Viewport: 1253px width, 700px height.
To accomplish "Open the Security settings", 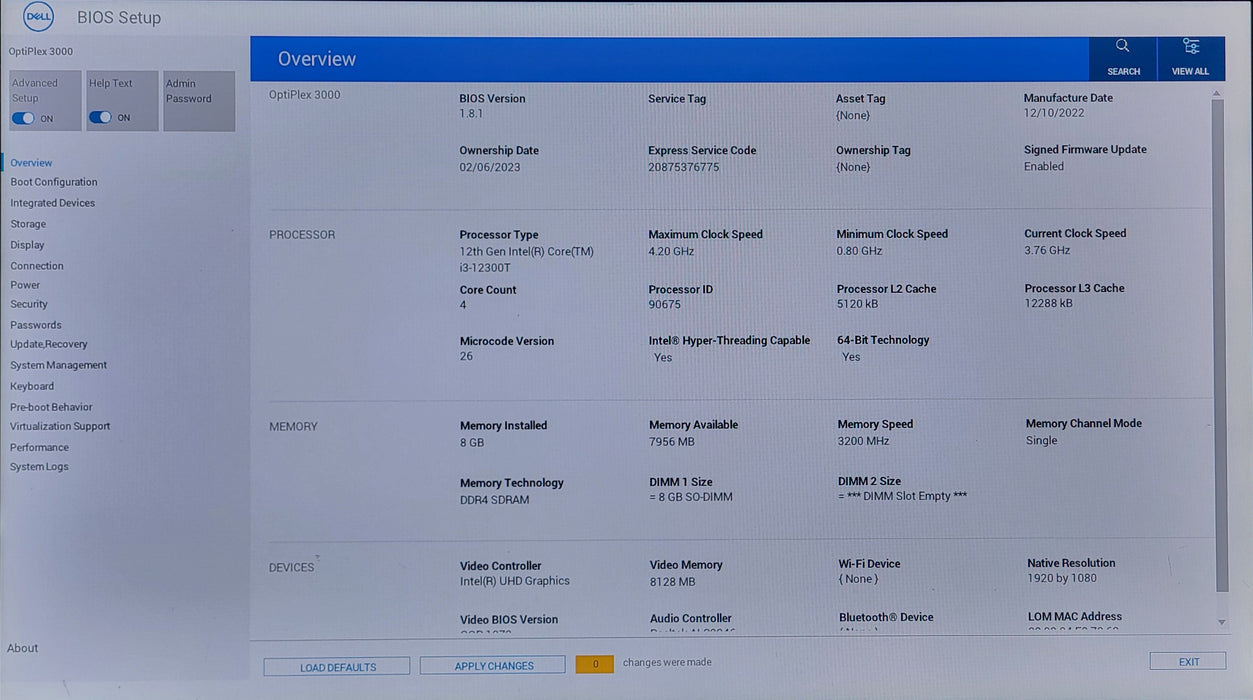I will (29, 304).
